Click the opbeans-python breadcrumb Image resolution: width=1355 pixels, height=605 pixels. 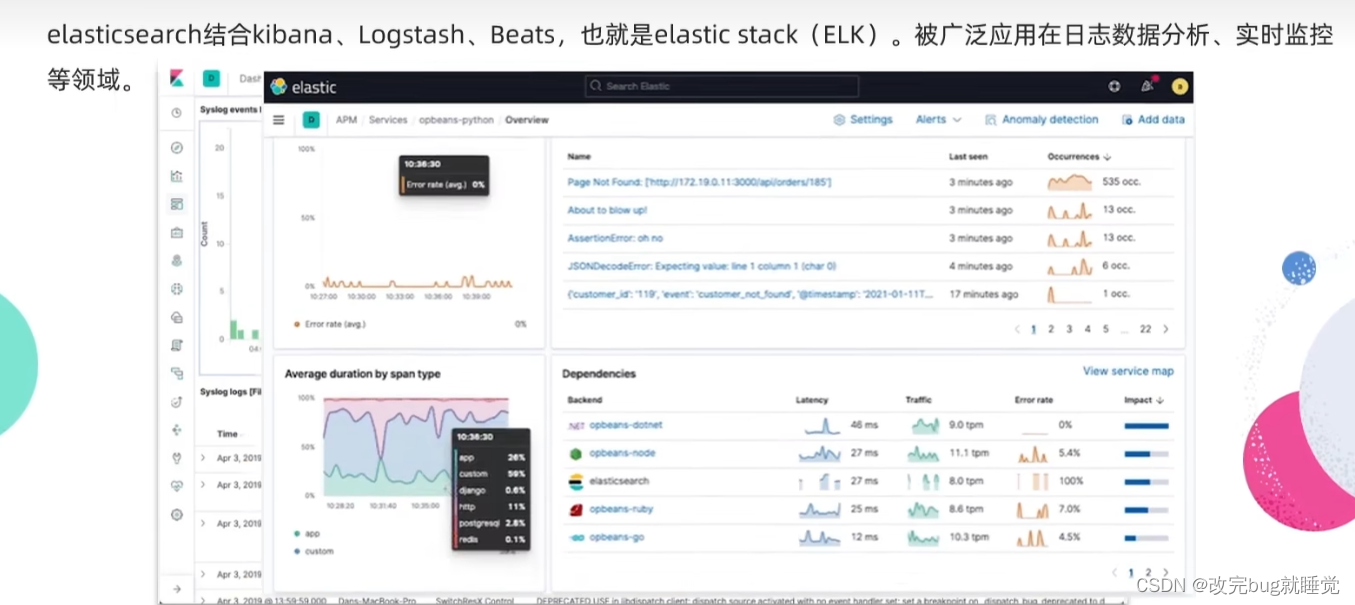pos(456,120)
